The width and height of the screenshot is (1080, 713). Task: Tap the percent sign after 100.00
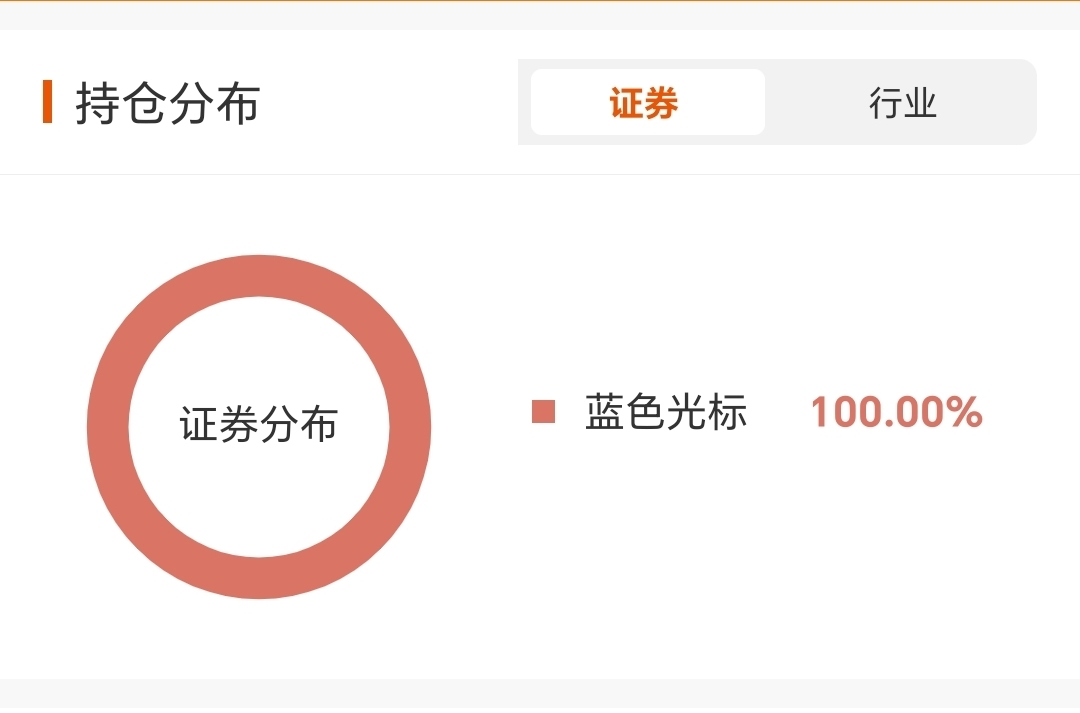pyautogui.click(x=964, y=412)
